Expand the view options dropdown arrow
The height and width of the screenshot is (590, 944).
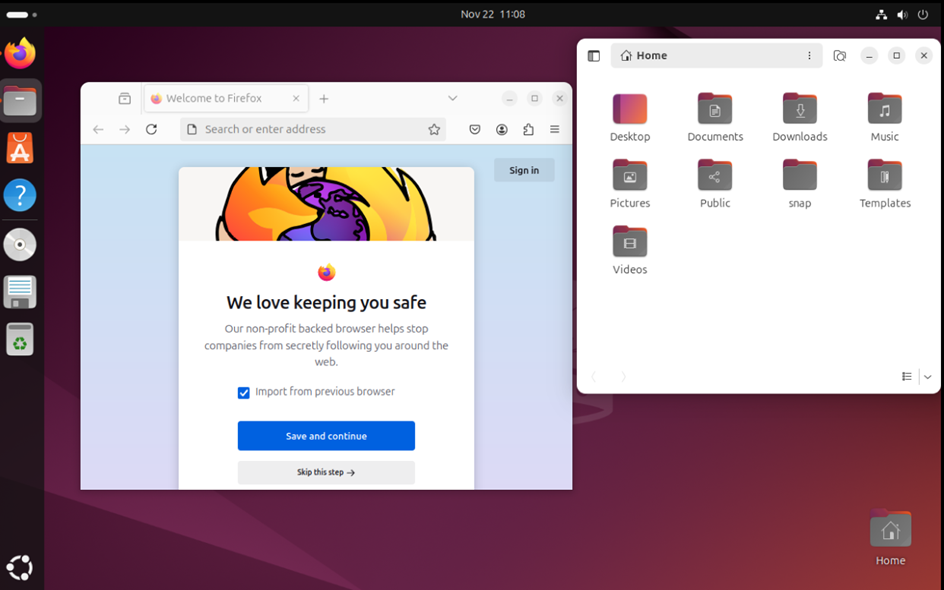click(x=928, y=377)
